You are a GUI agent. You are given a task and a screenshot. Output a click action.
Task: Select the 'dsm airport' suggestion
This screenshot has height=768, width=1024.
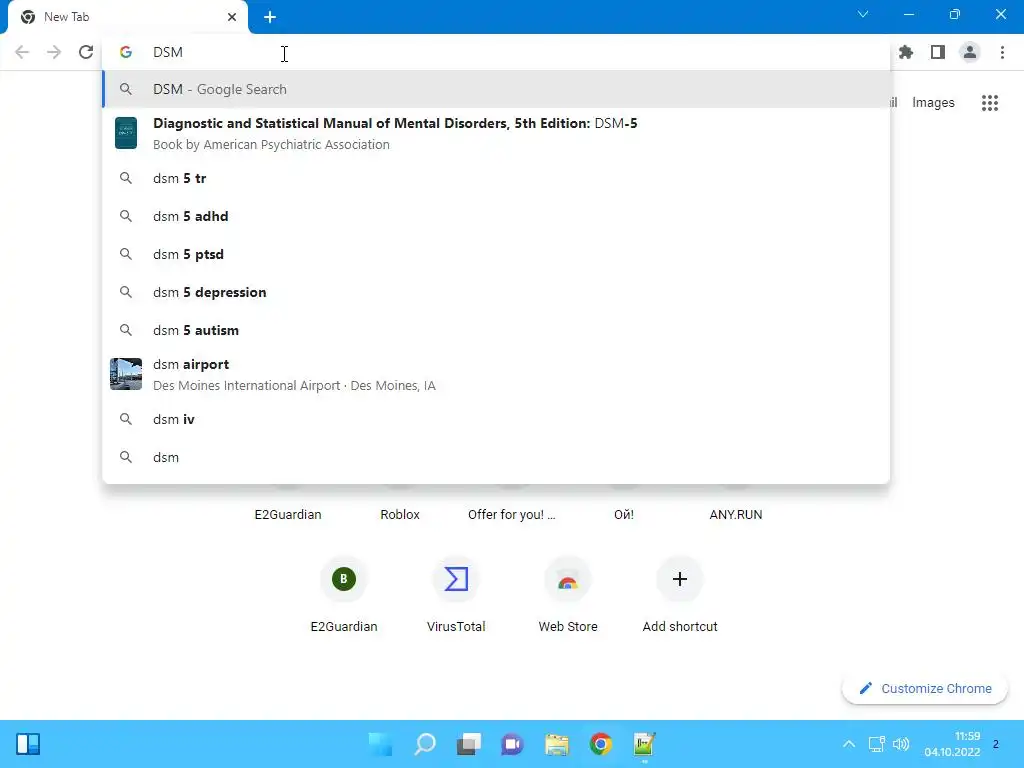click(496, 374)
